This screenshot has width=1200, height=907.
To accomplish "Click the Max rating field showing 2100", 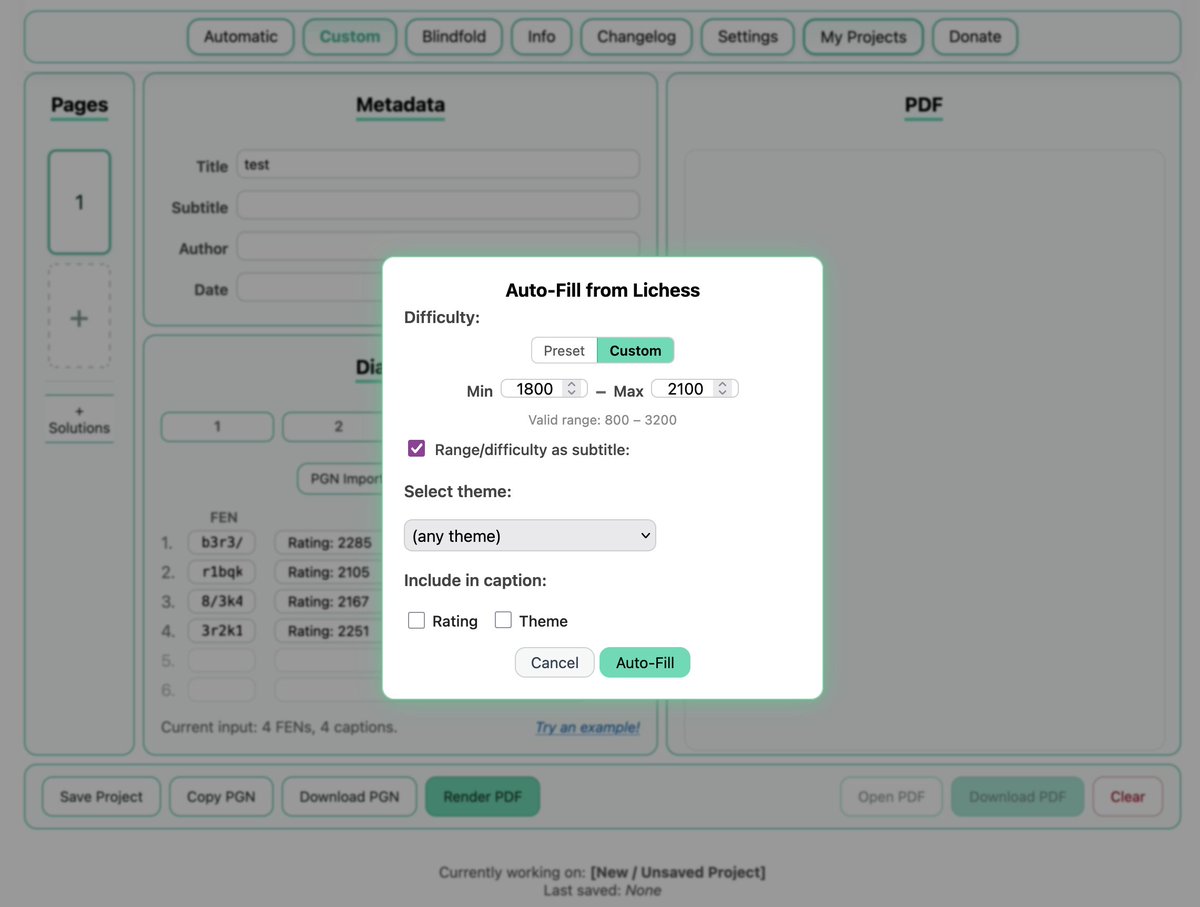I will pyautogui.click(x=694, y=389).
